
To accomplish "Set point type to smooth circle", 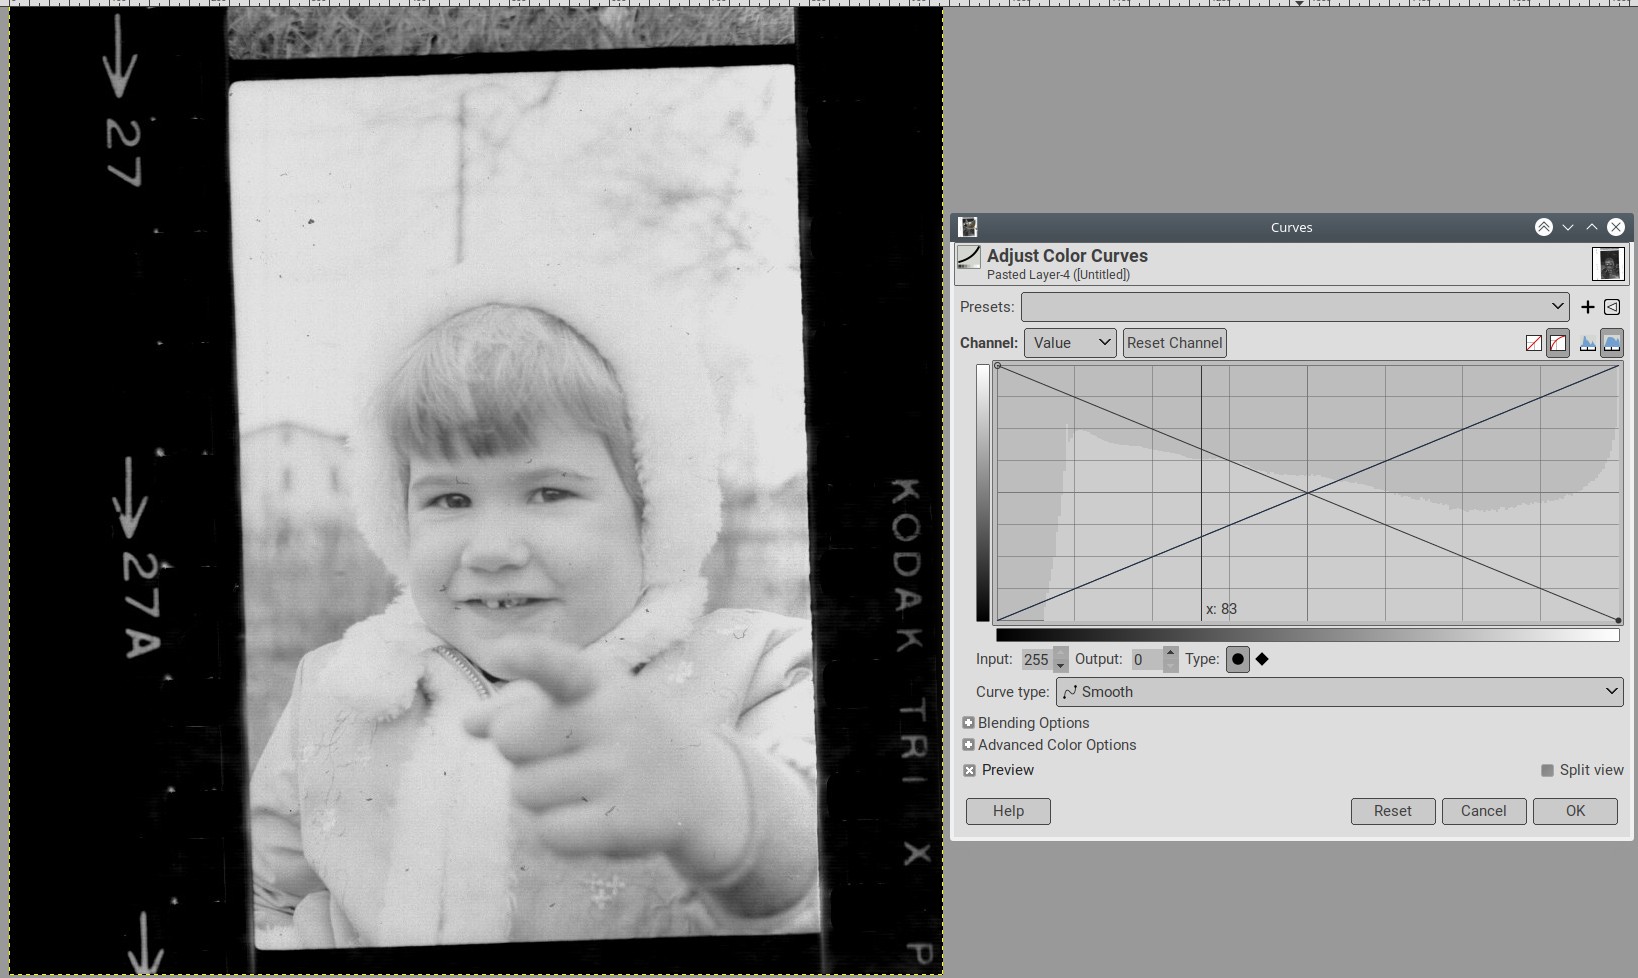I will pyautogui.click(x=1237, y=659).
